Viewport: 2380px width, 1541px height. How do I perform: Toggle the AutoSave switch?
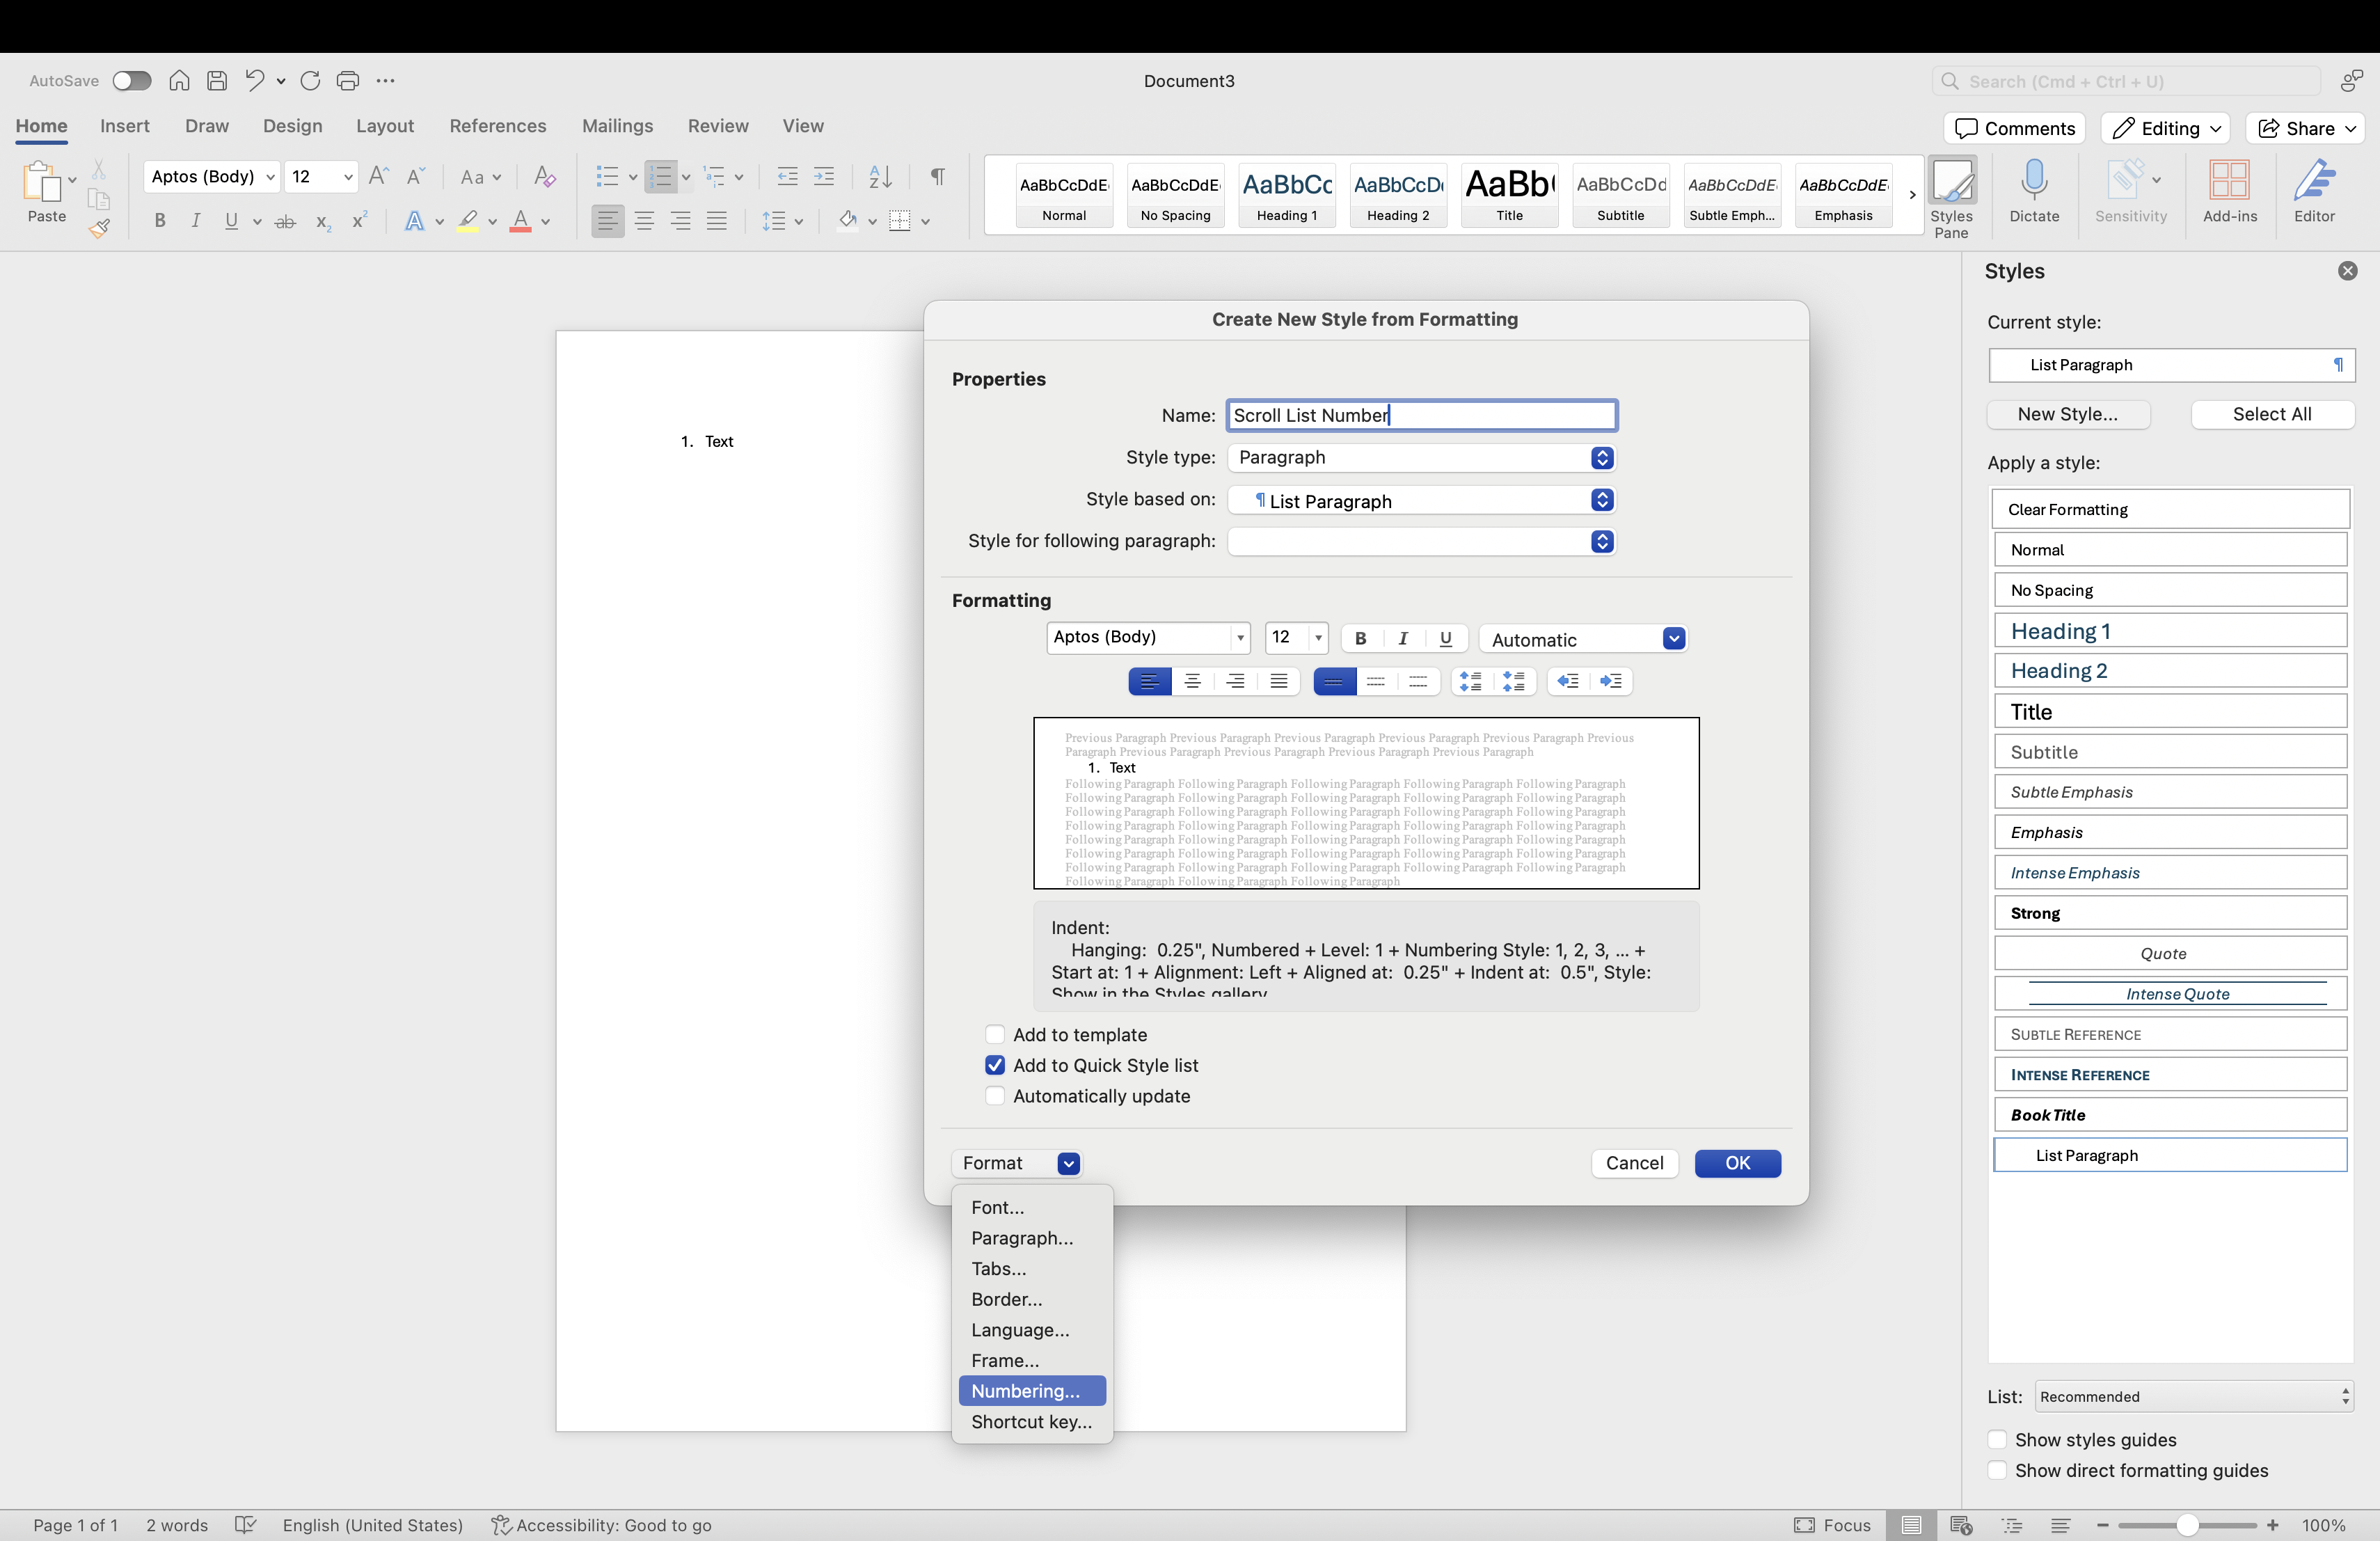point(131,80)
